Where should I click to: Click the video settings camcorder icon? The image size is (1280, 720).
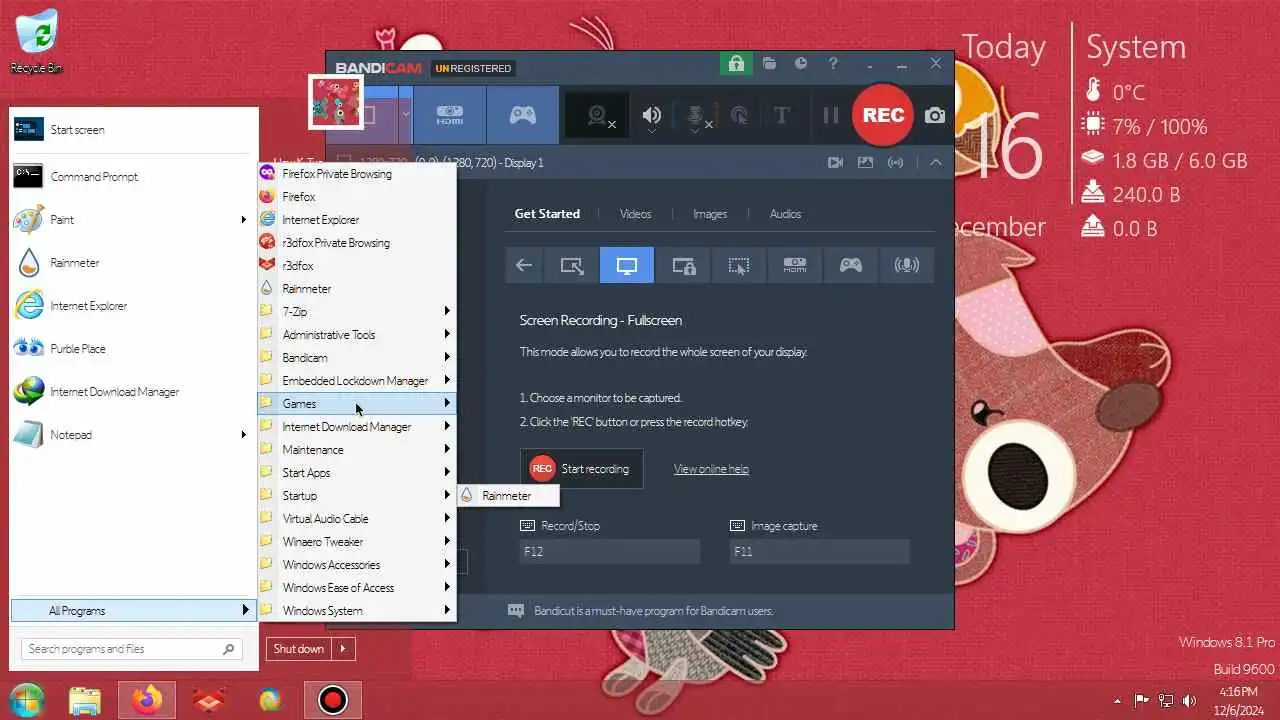835,162
